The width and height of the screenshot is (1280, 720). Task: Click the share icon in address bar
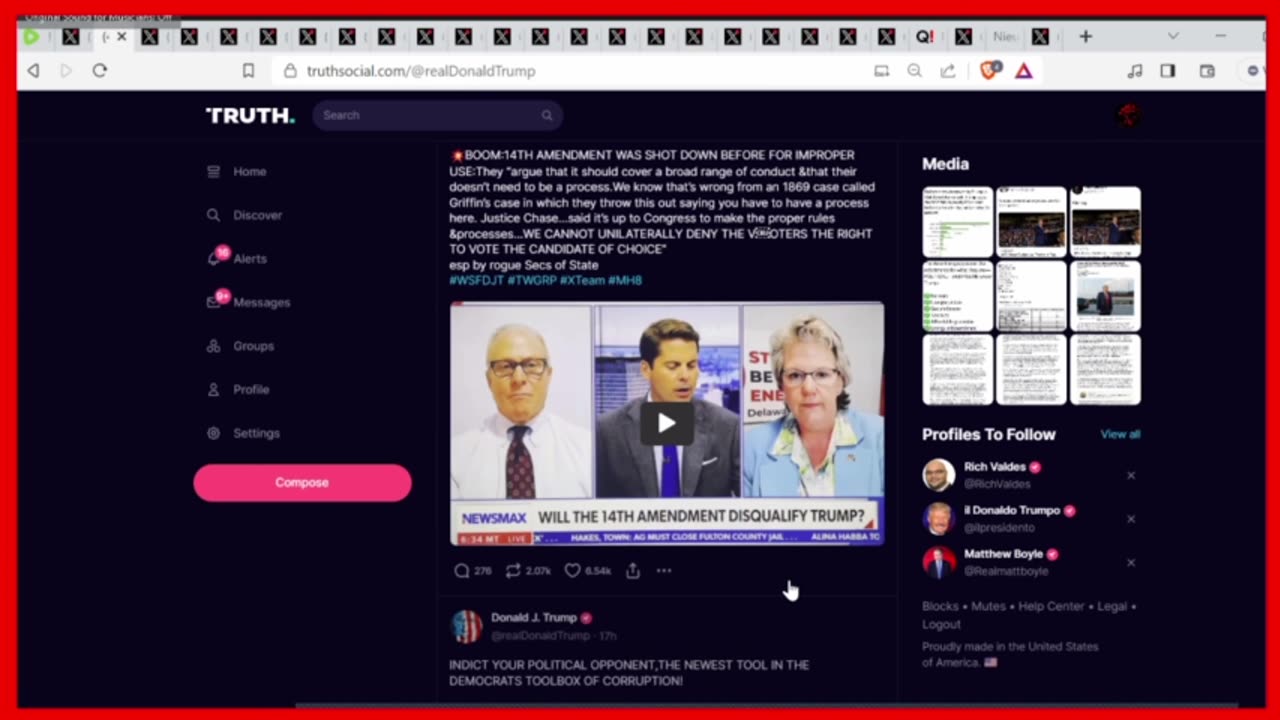(x=947, y=71)
